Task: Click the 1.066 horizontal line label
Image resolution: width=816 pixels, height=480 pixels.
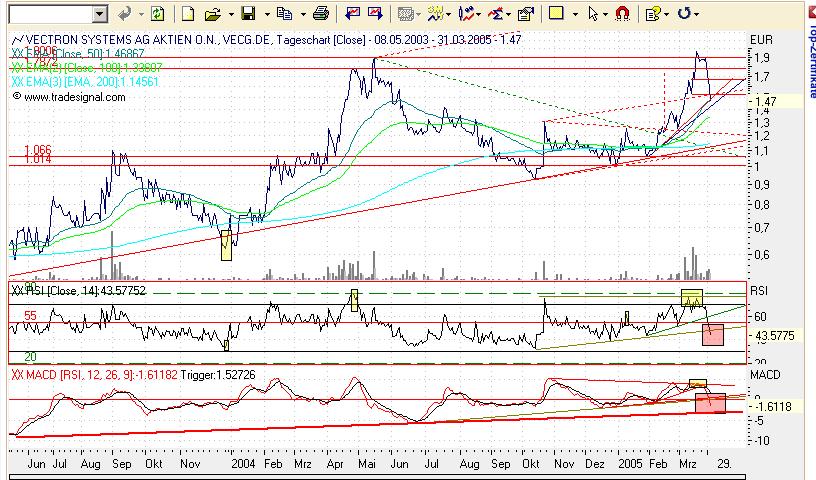Action: tap(38, 150)
